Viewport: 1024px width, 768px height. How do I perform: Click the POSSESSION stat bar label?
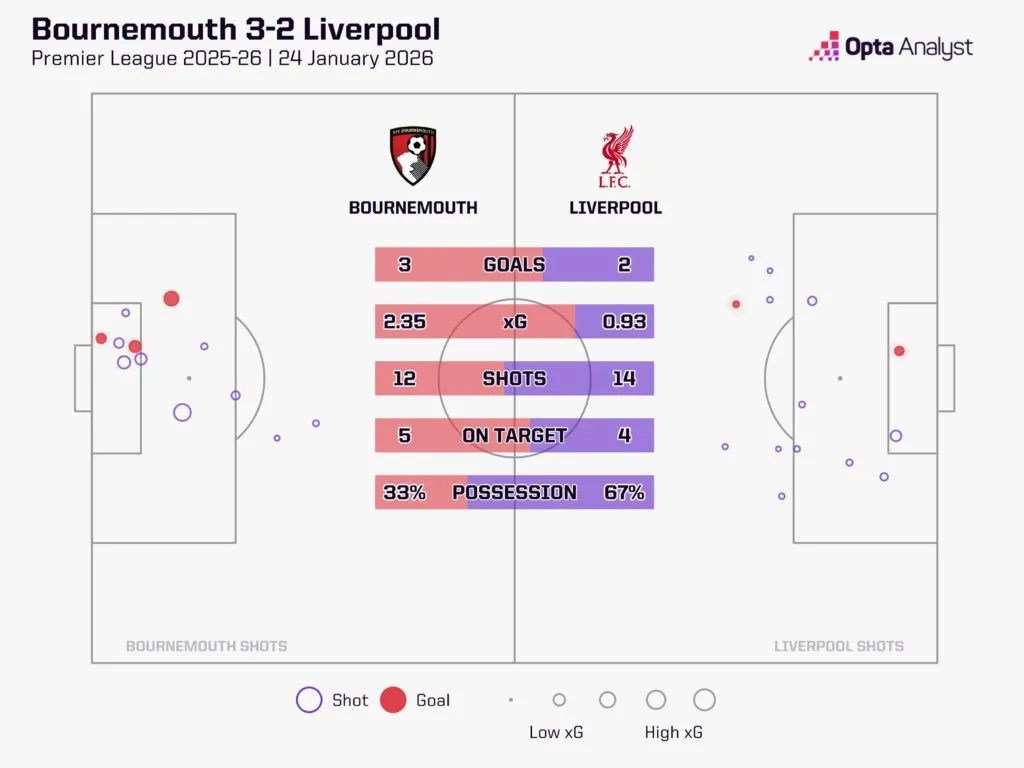pyautogui.click(x=514, y=493)
